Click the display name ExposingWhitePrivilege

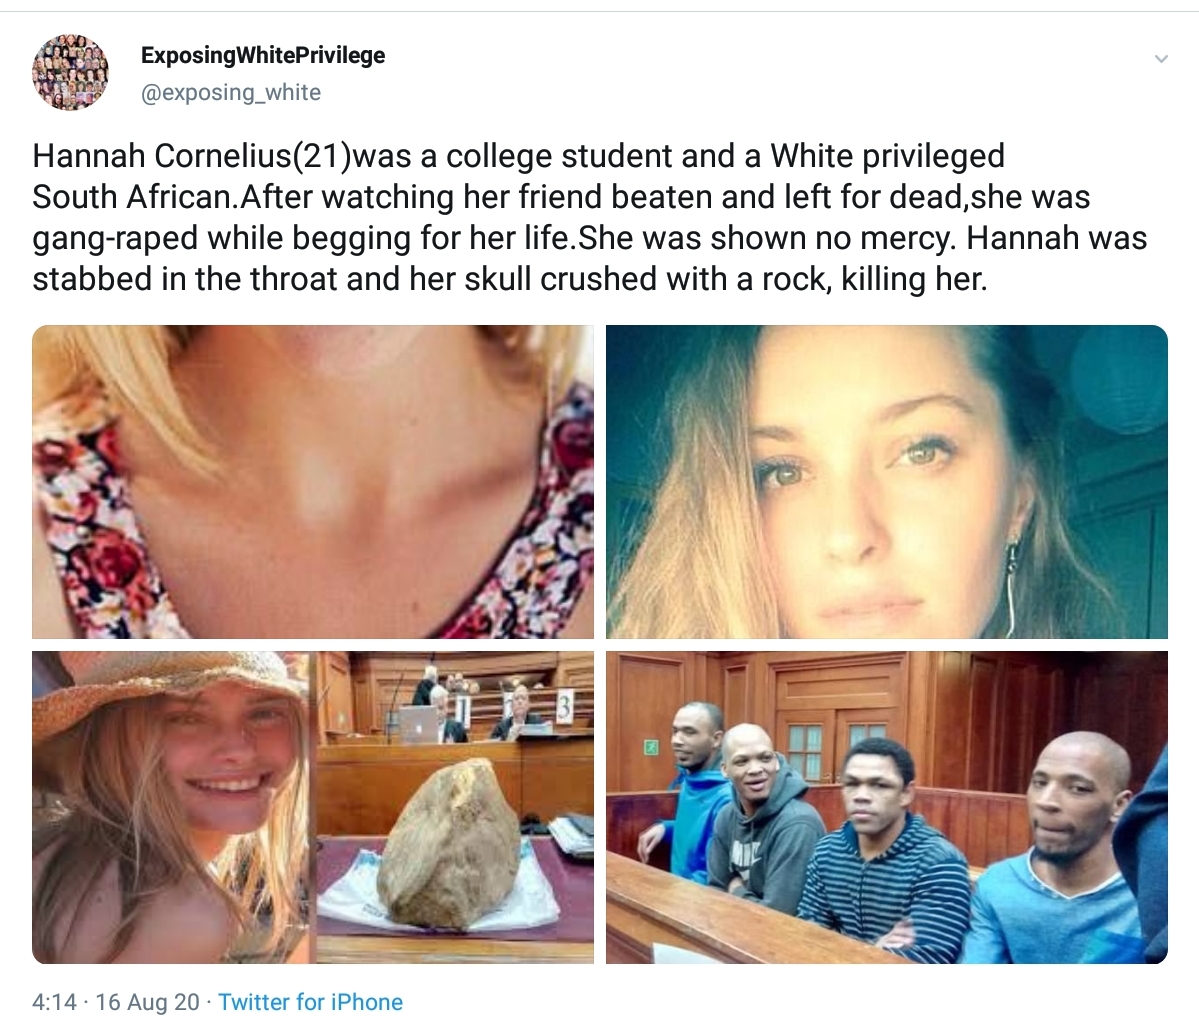coord(260,55)
